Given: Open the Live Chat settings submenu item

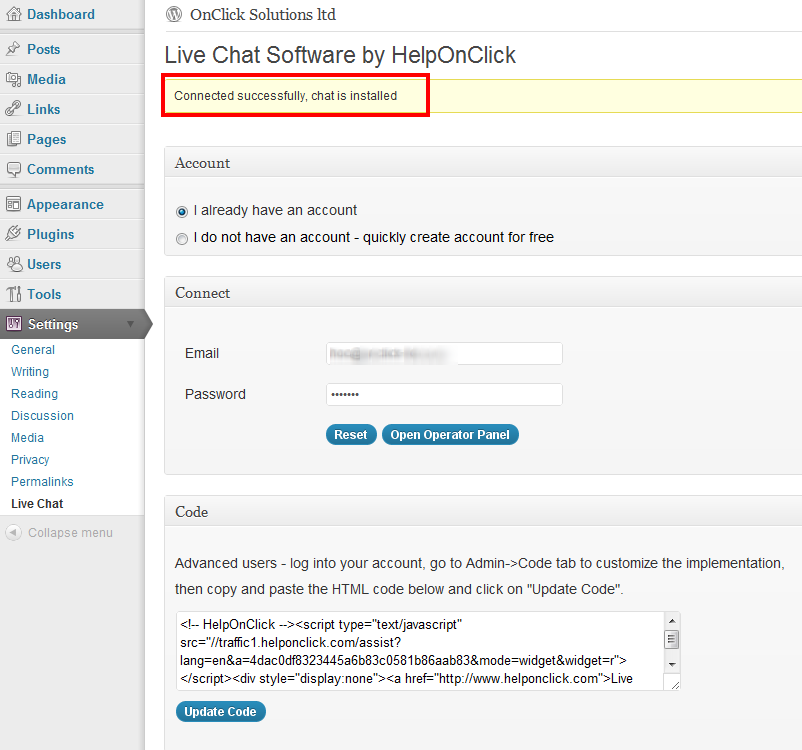Looking at the screenshot, I should [x=37, y=503].
